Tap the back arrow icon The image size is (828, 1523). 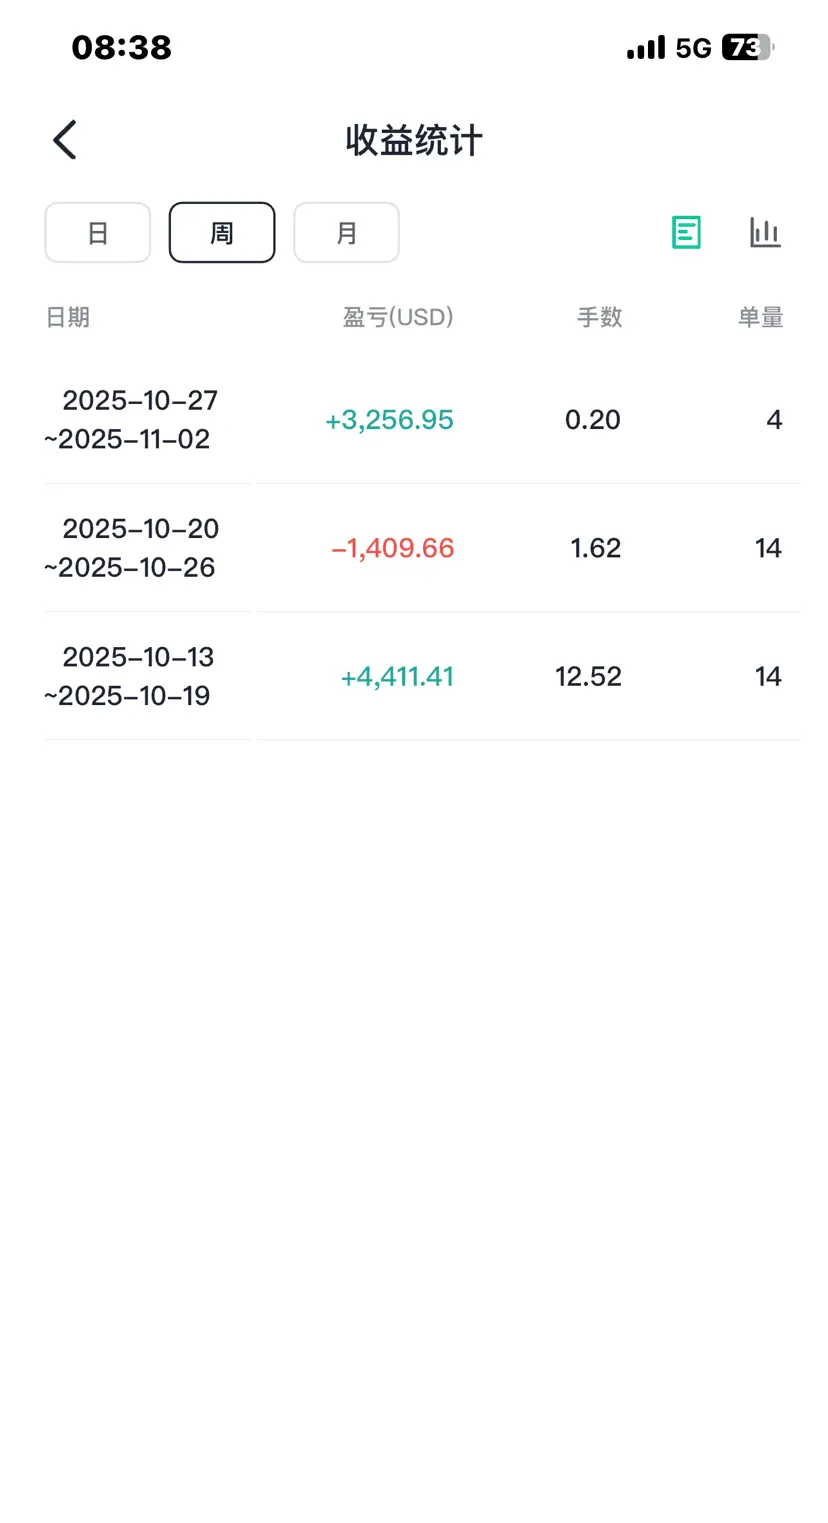point(65,140)
